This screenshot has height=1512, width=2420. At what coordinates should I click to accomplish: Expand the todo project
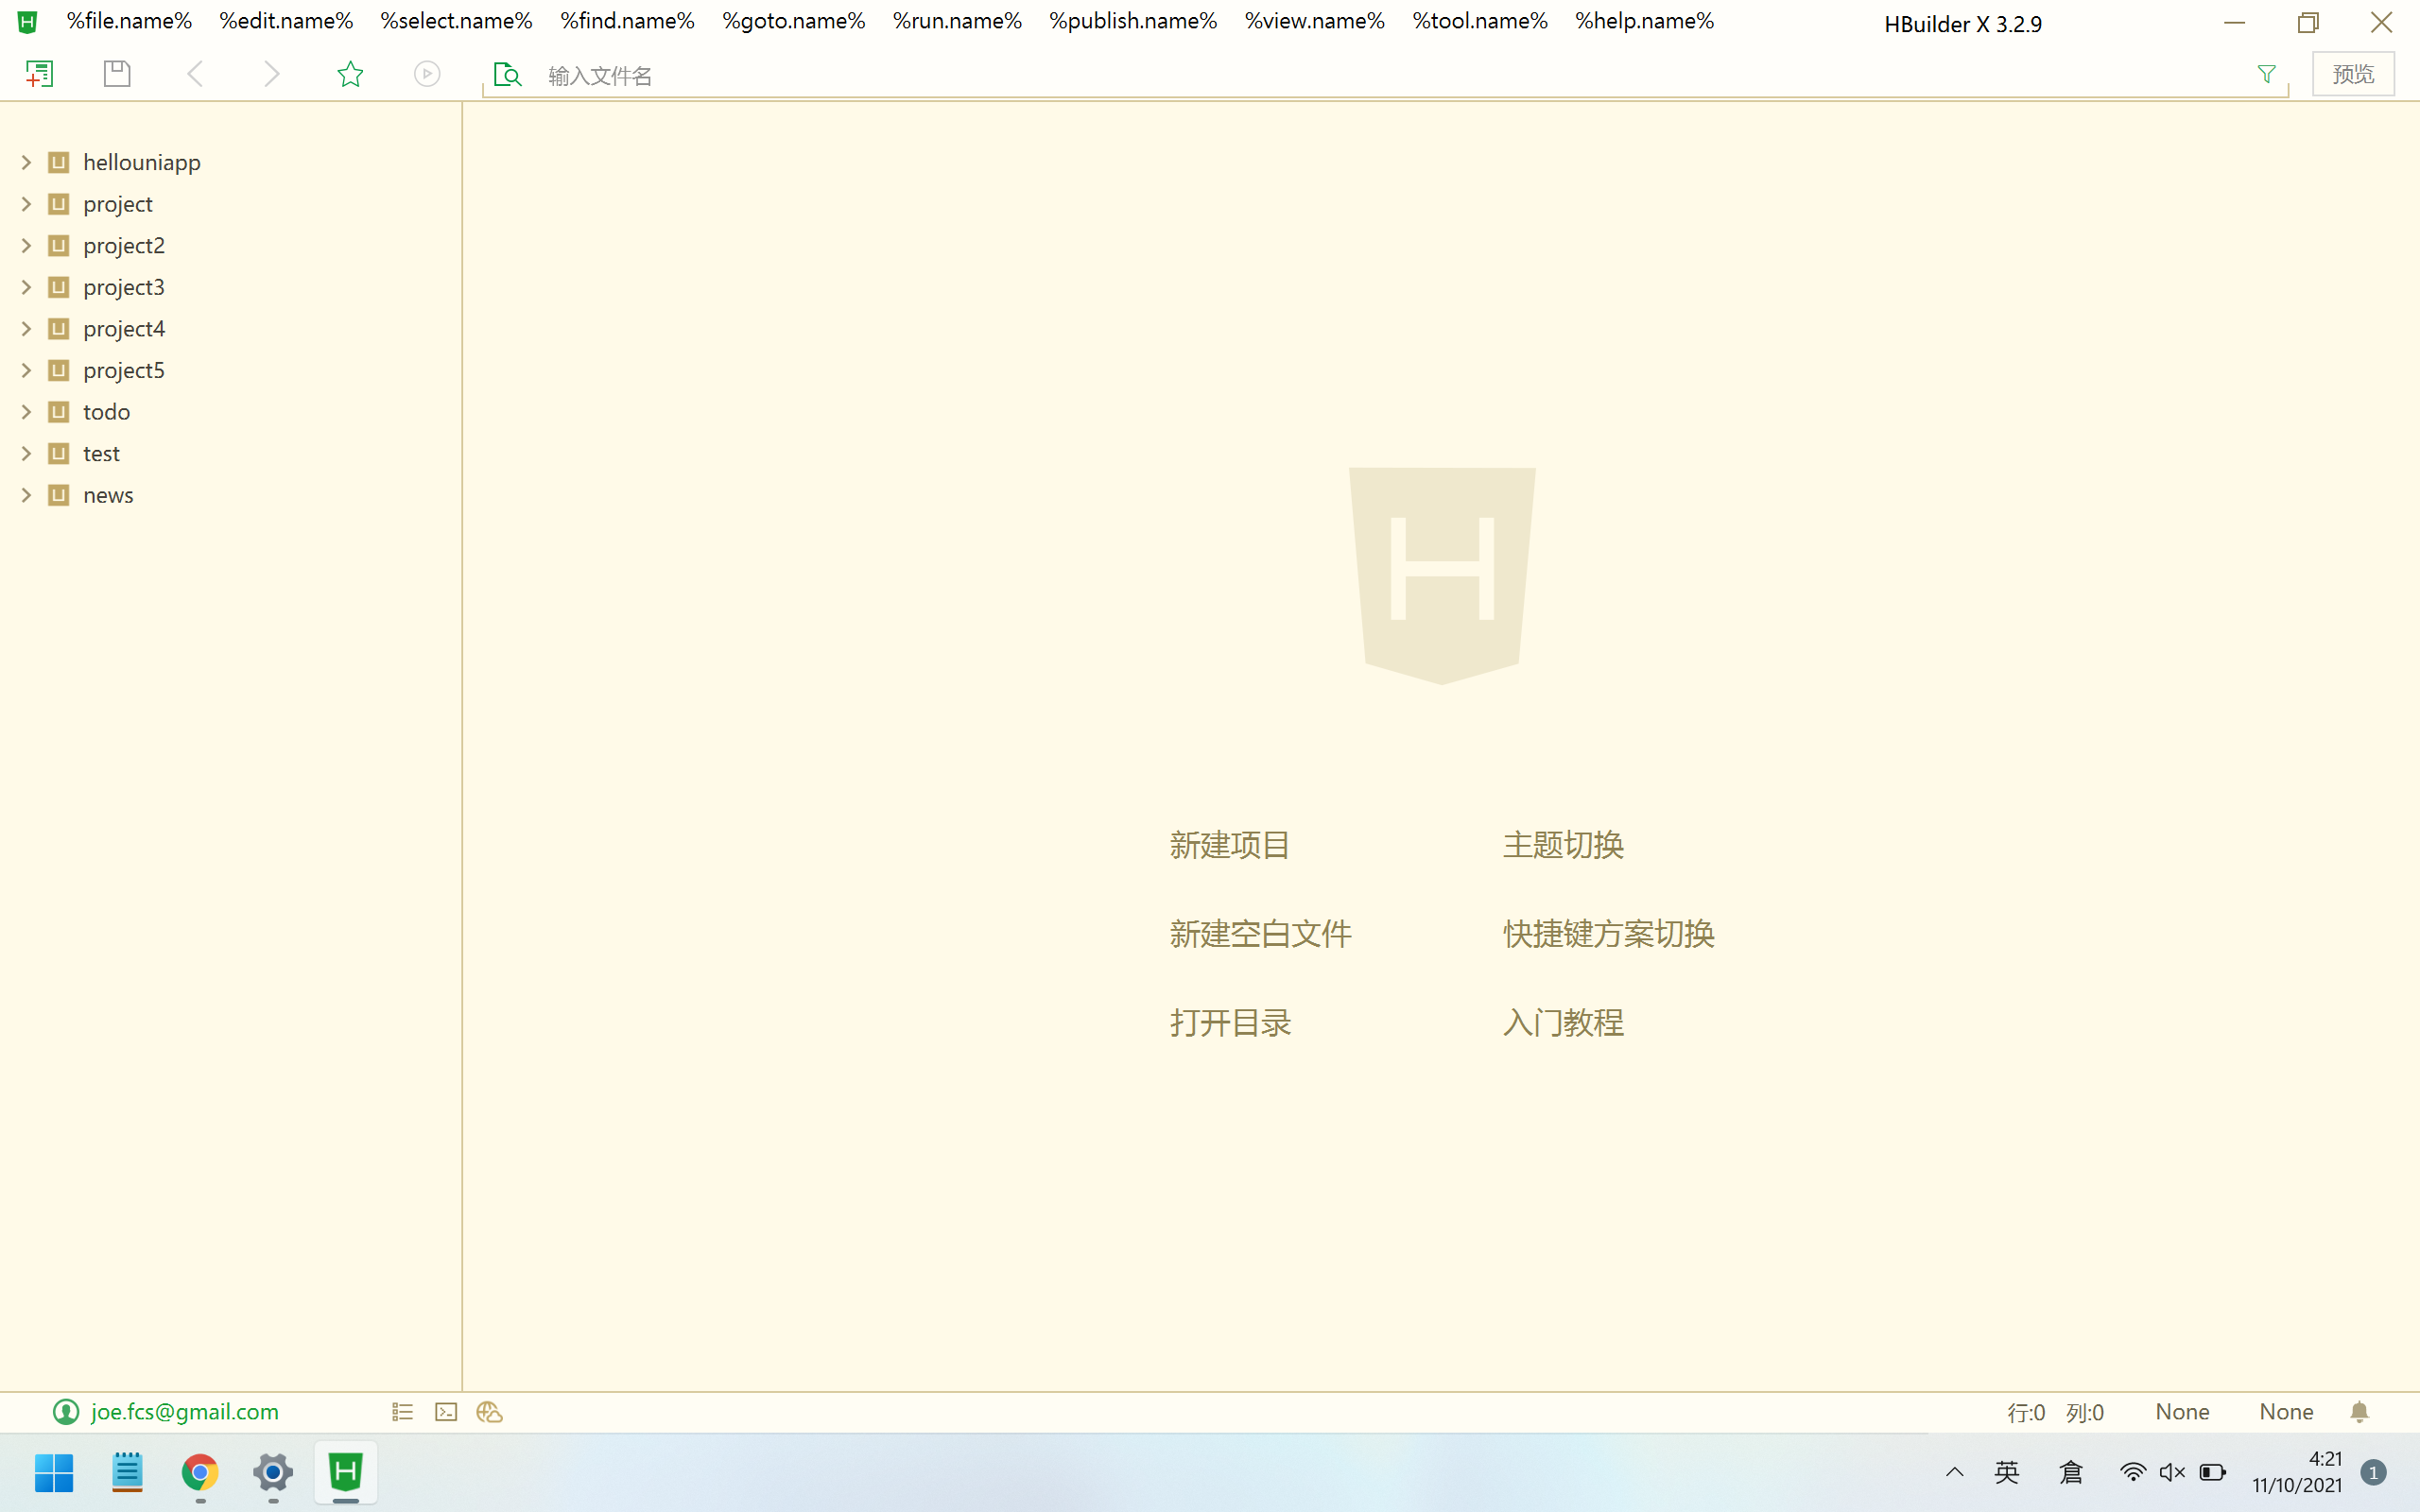tap(27, 412)
